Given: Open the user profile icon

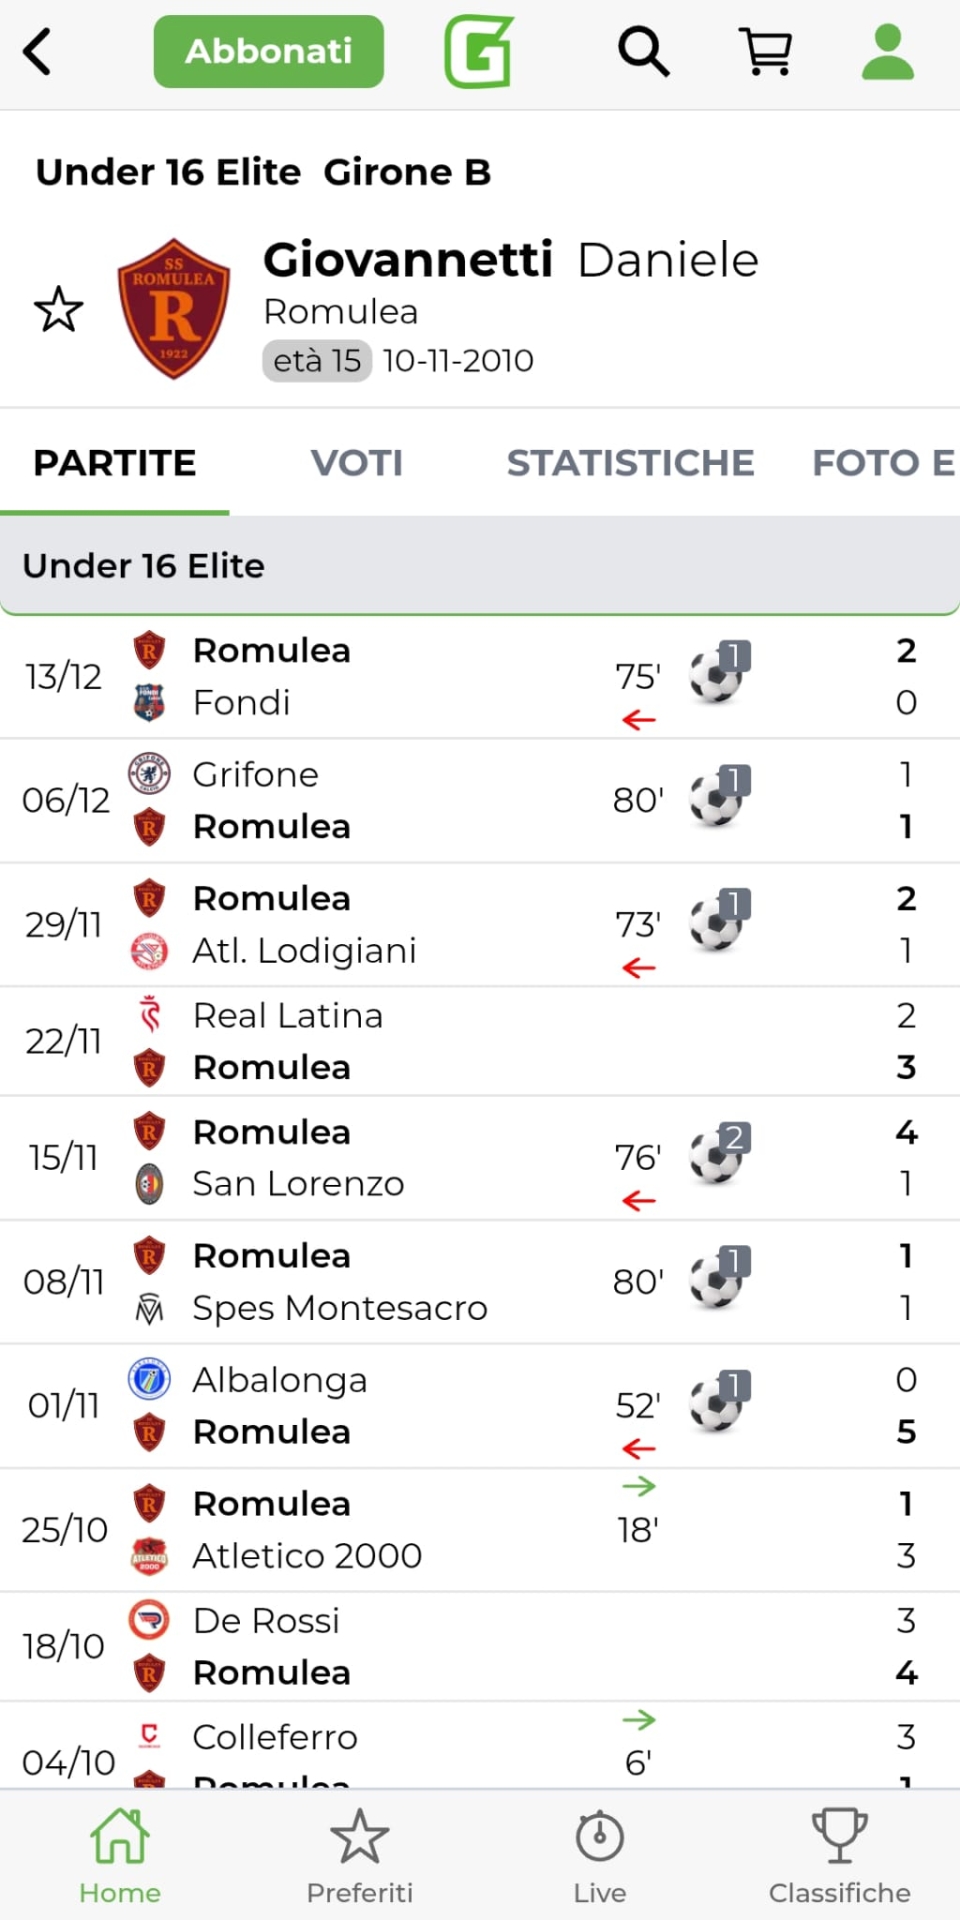Looking at the screenshot, I should 887,52.
